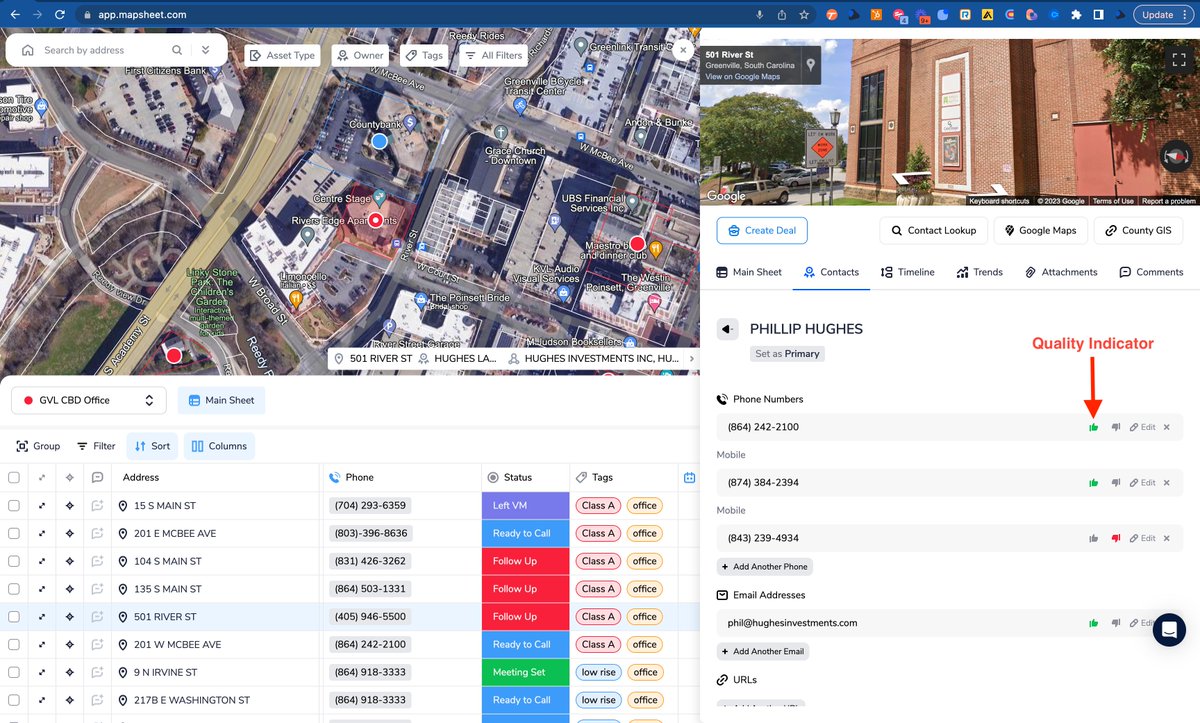Screen dimensions: 1200x723
Task: Open comments for 104 S MAIN ST
Action: (97, 561)
